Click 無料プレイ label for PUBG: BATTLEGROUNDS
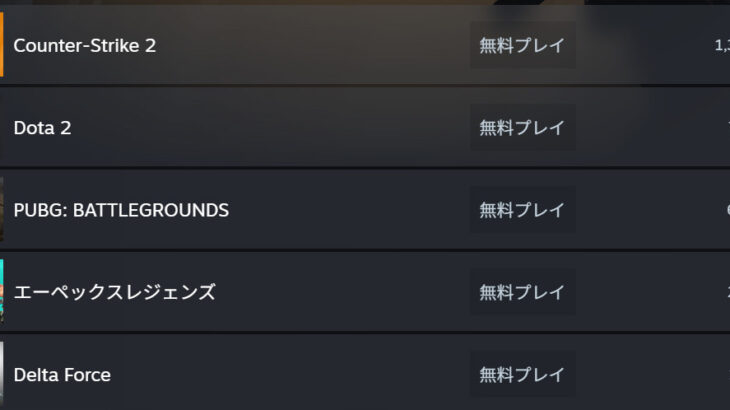 click(522, 210)
